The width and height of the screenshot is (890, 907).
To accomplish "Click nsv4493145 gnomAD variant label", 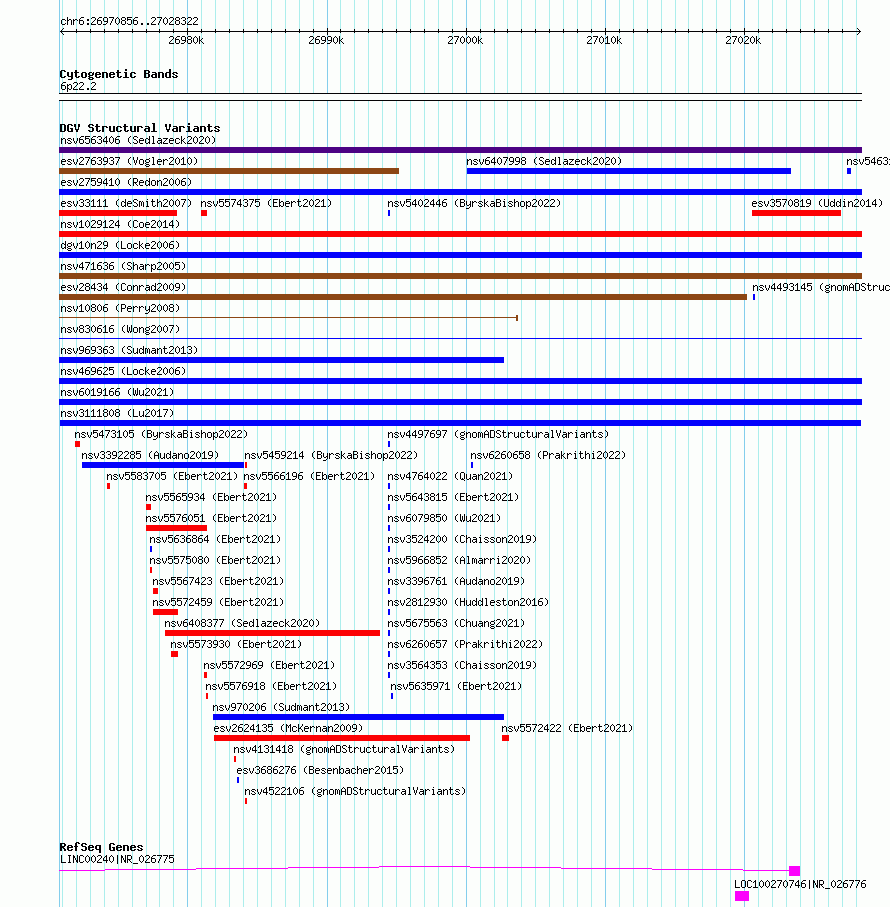I will pos(821,287).
